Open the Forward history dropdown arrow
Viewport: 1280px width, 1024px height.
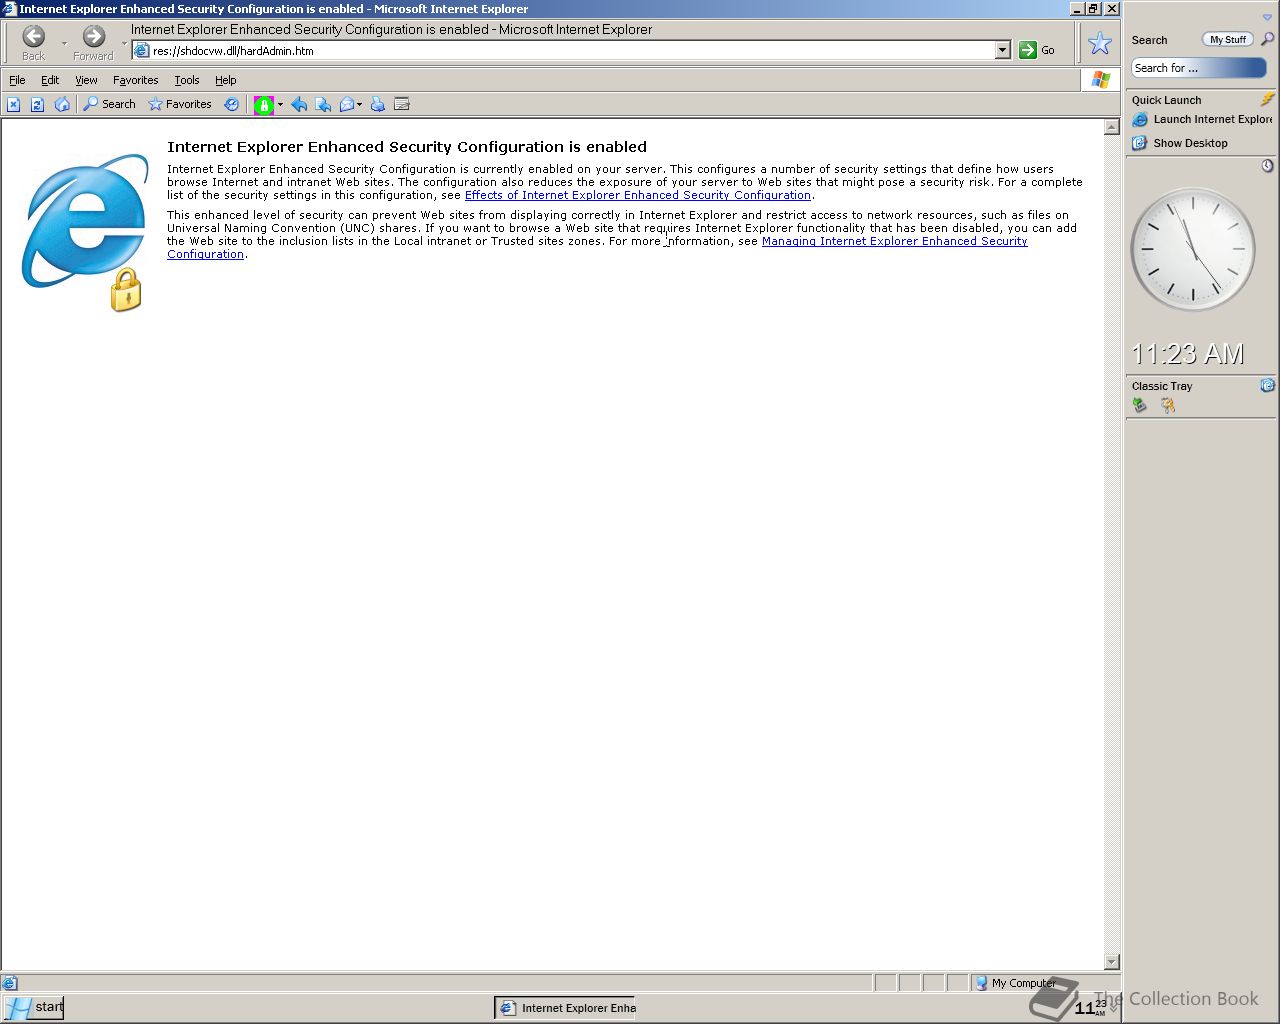pos(124,43)
